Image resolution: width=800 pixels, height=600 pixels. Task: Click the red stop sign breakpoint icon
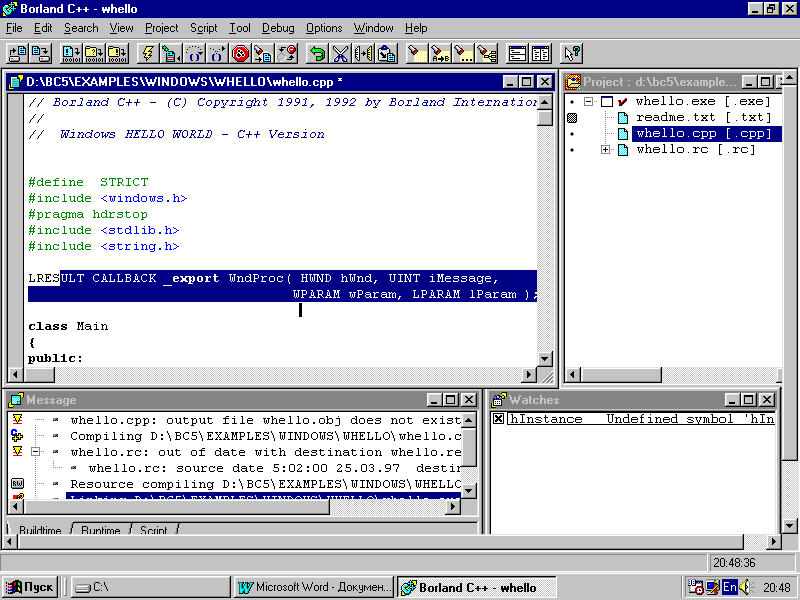240,53
